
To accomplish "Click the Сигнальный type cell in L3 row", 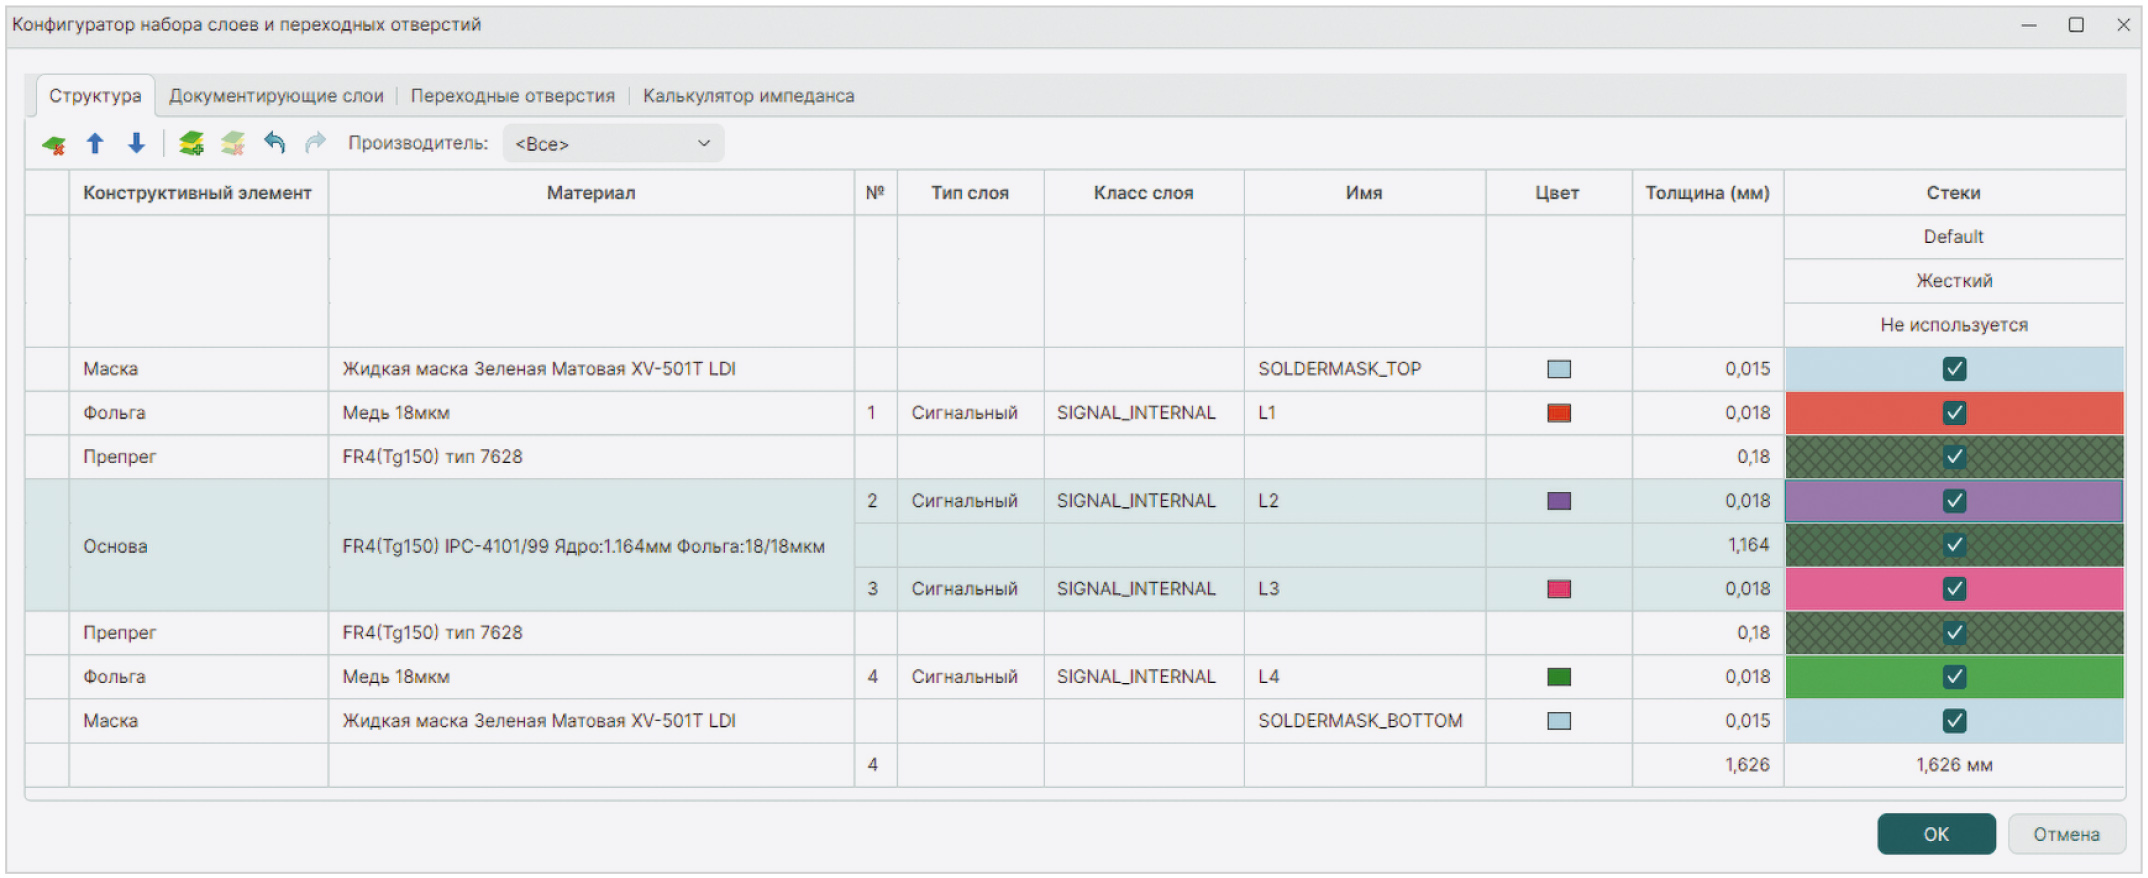I will (970, 589).
